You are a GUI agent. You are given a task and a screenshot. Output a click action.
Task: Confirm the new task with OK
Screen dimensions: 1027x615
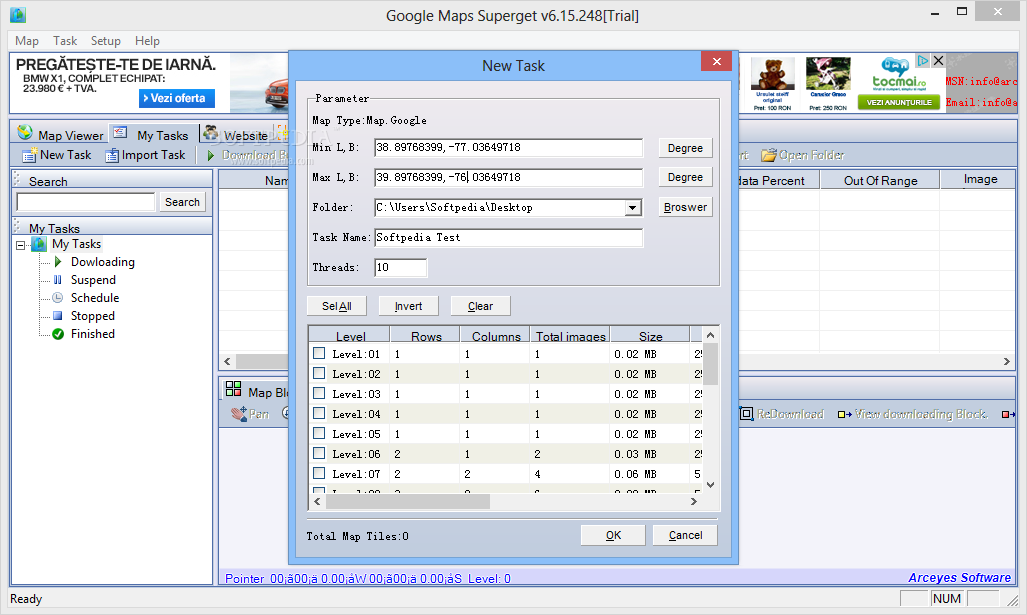pos(613,535)
